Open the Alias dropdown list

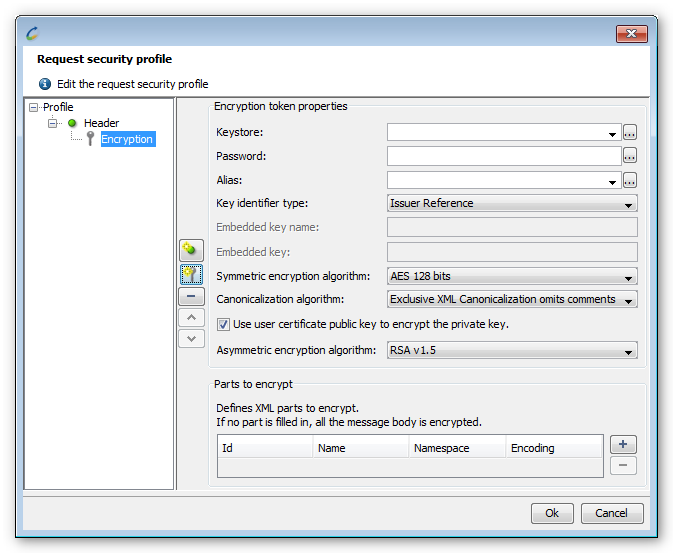(612, 181)
